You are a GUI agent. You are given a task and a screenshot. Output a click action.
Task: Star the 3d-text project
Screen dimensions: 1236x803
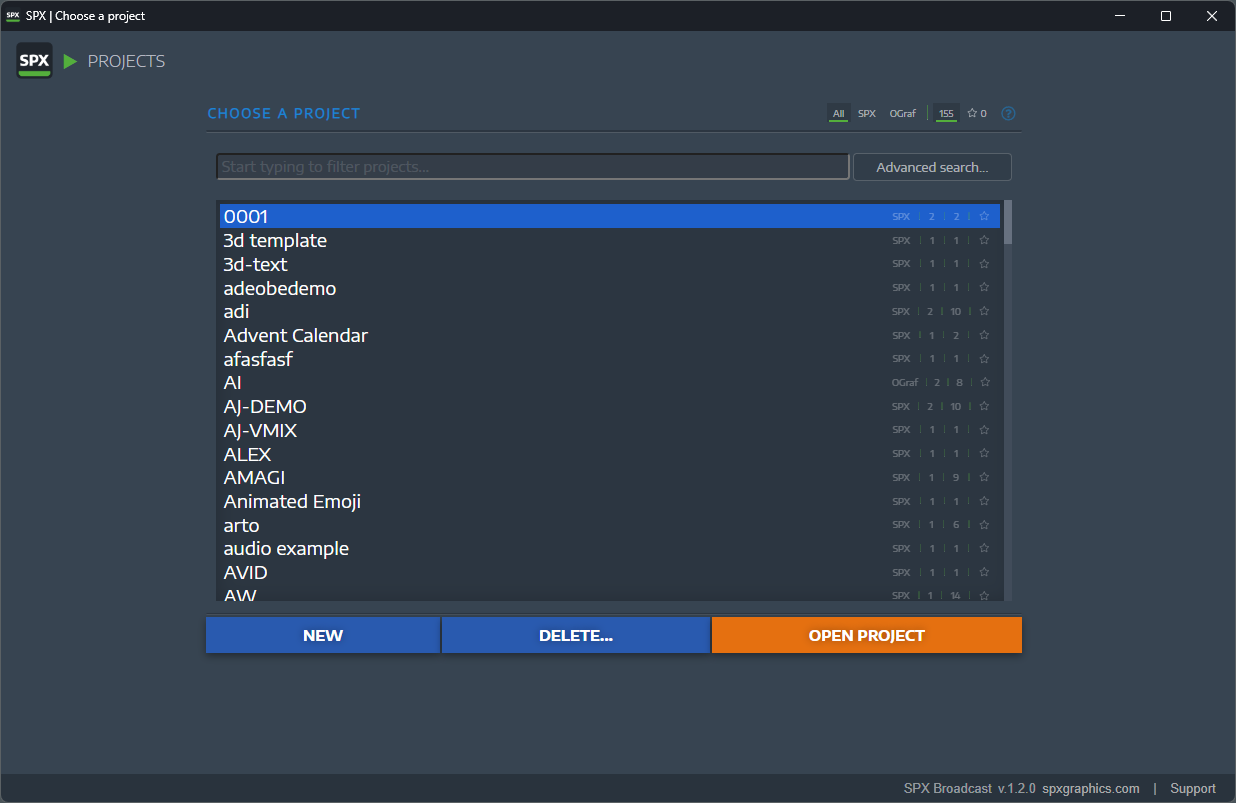[984, 264]
